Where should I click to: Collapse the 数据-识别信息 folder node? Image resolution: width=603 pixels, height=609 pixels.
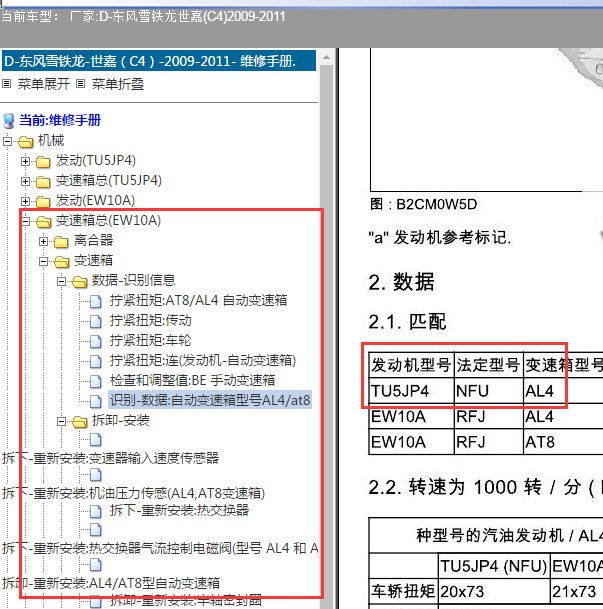pos(61,281)
